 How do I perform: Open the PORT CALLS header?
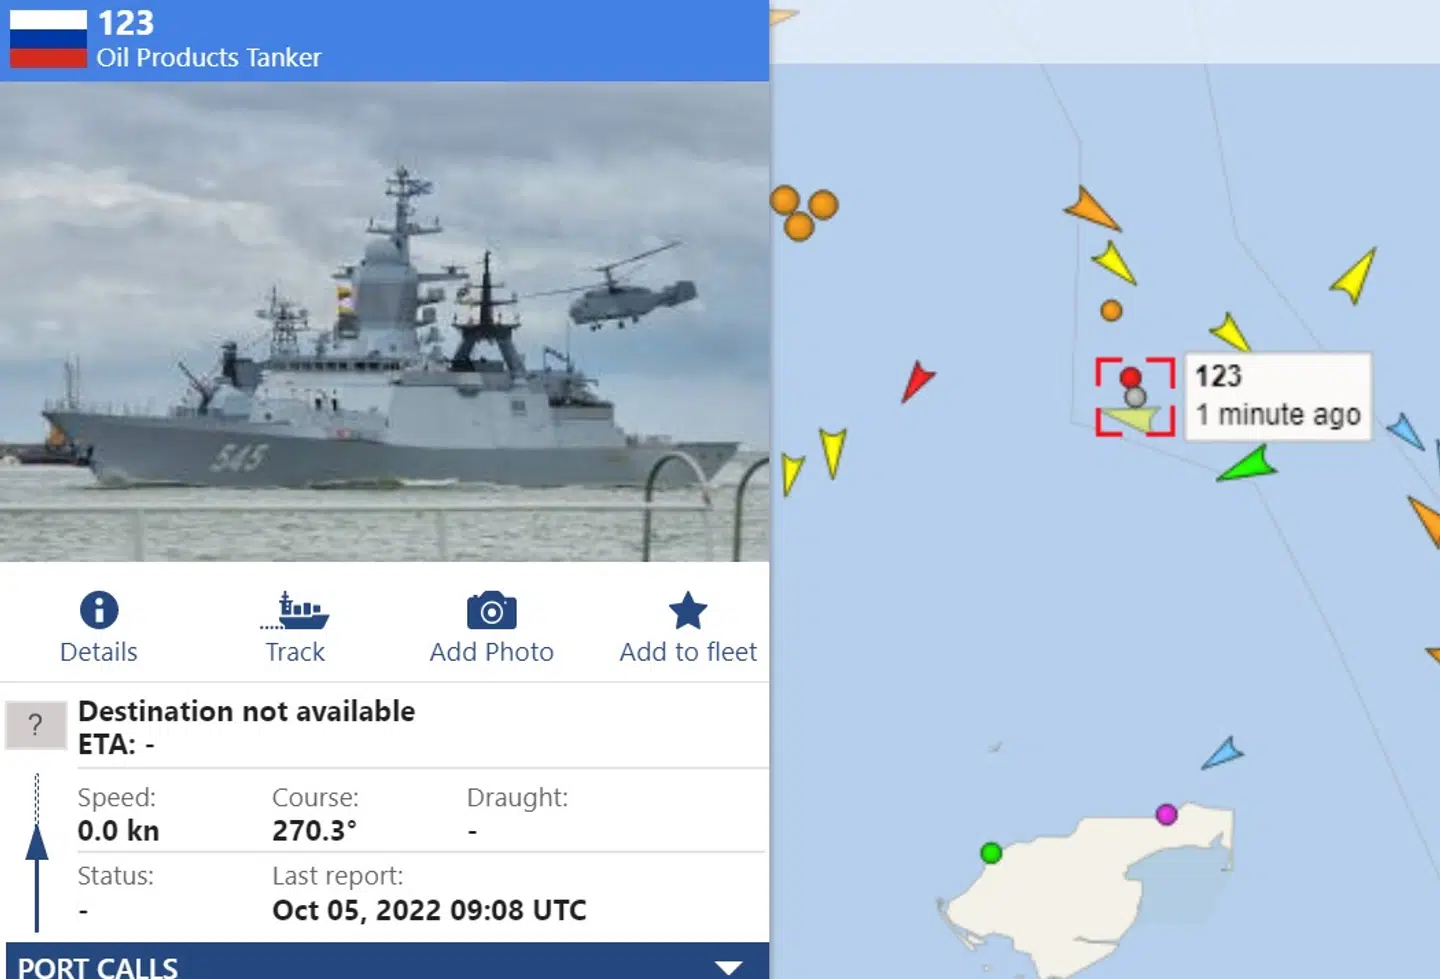(387, 962)
